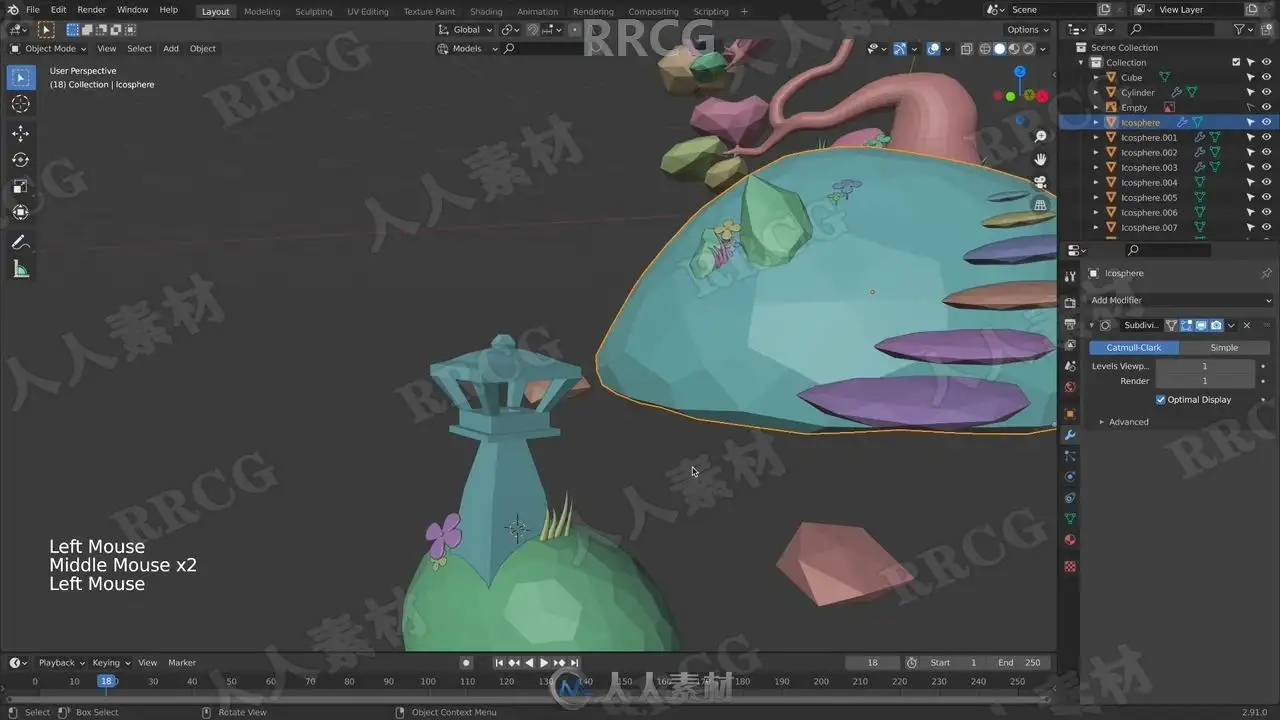Screen dimensions: 1280x720
Task: Pin the Icosphere properties context
Action: point(1266,273)
